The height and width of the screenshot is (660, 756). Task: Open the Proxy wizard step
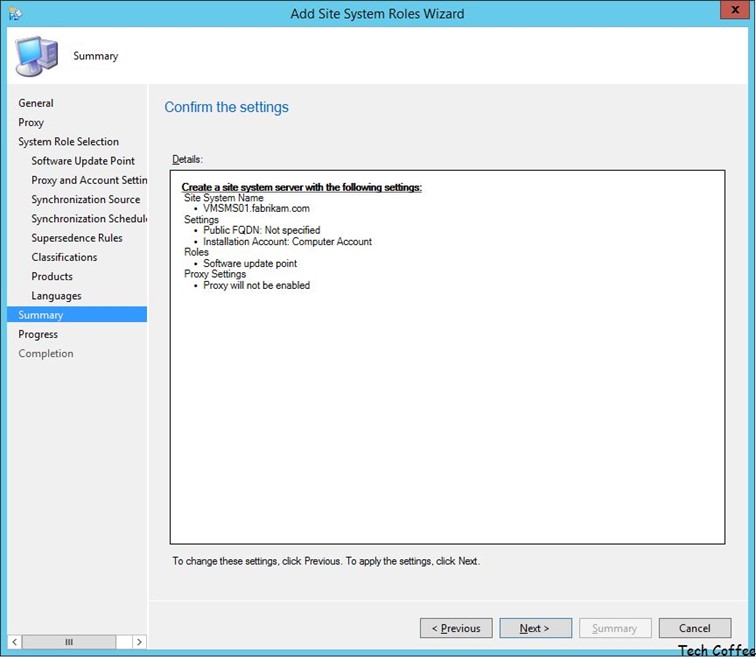31,122
